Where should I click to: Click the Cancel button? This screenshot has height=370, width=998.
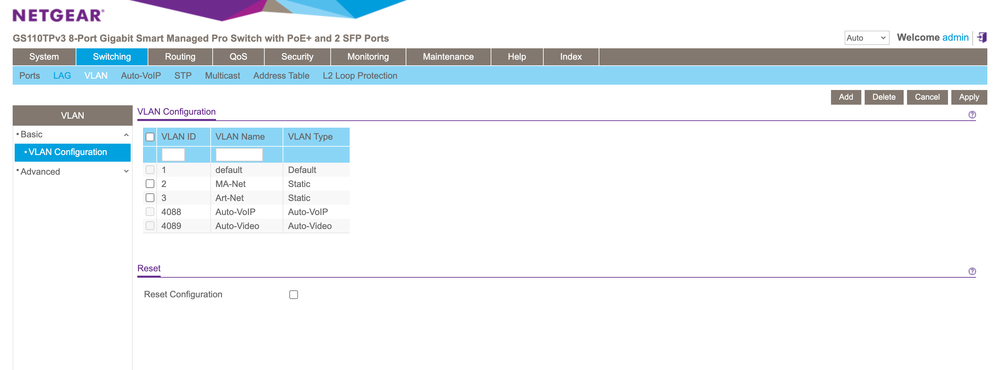(927, 97)
